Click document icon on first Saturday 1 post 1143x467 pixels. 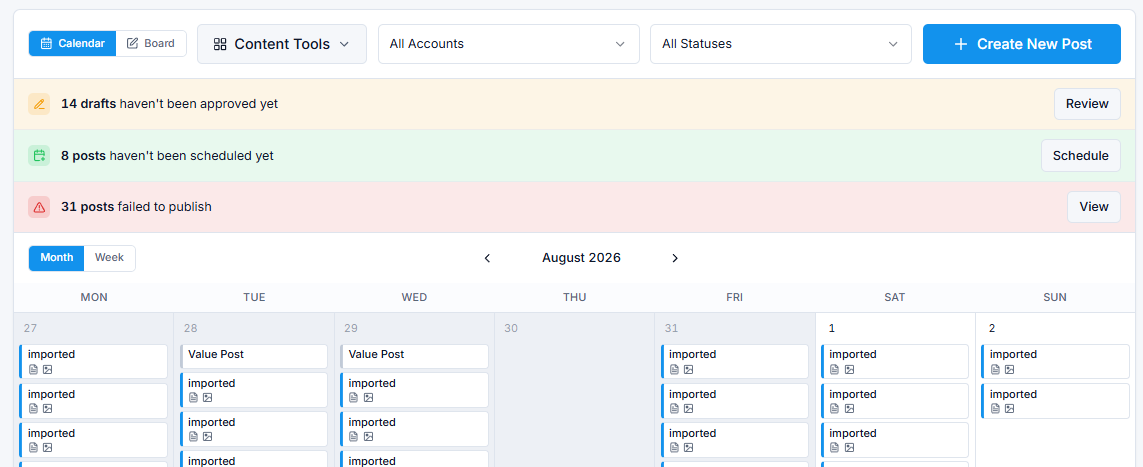click(835, 369)
